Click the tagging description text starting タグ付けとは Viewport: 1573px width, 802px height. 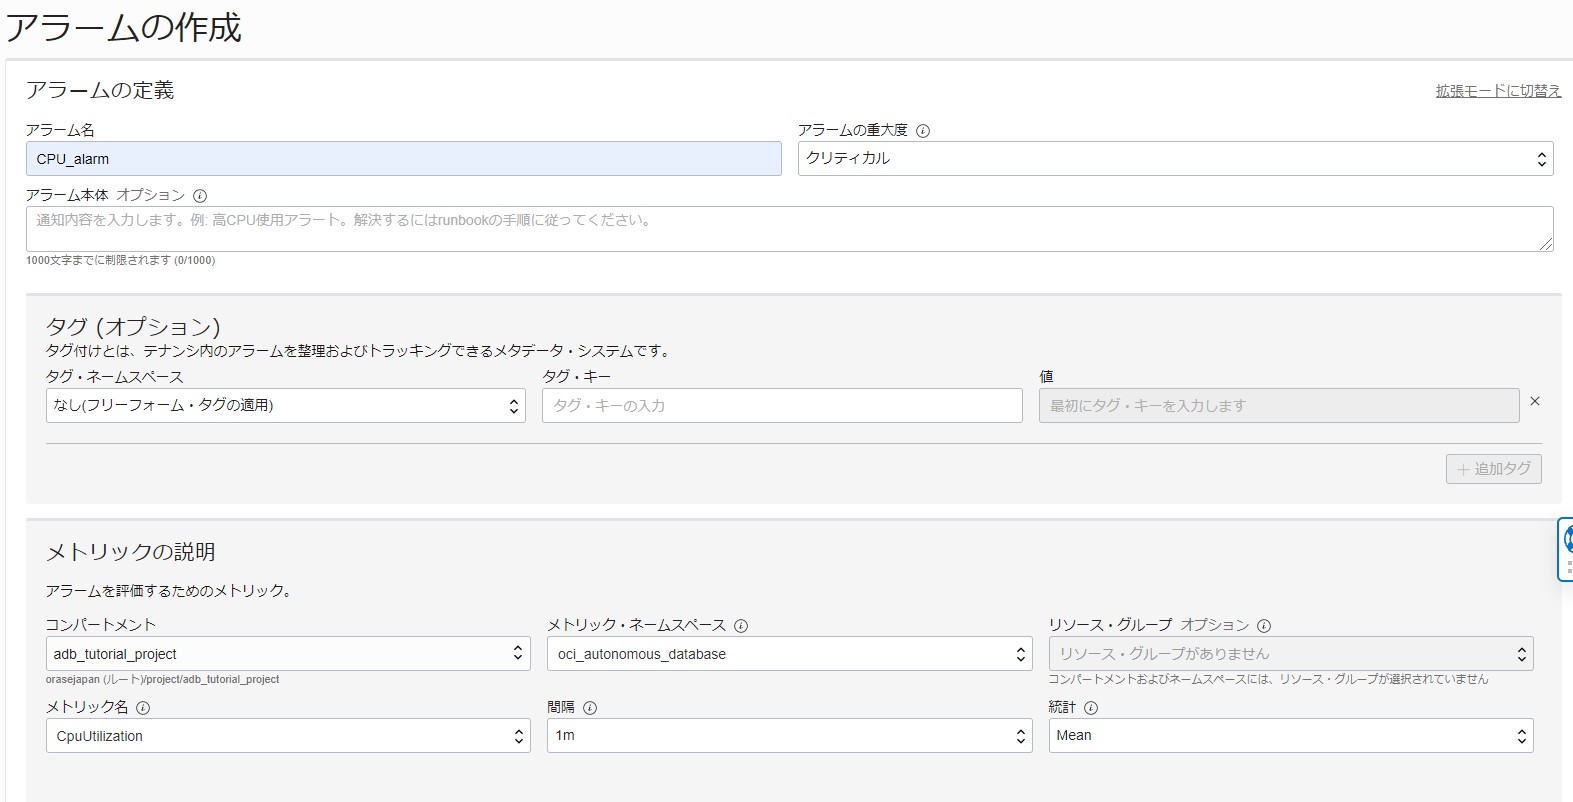tap(360, 351)
